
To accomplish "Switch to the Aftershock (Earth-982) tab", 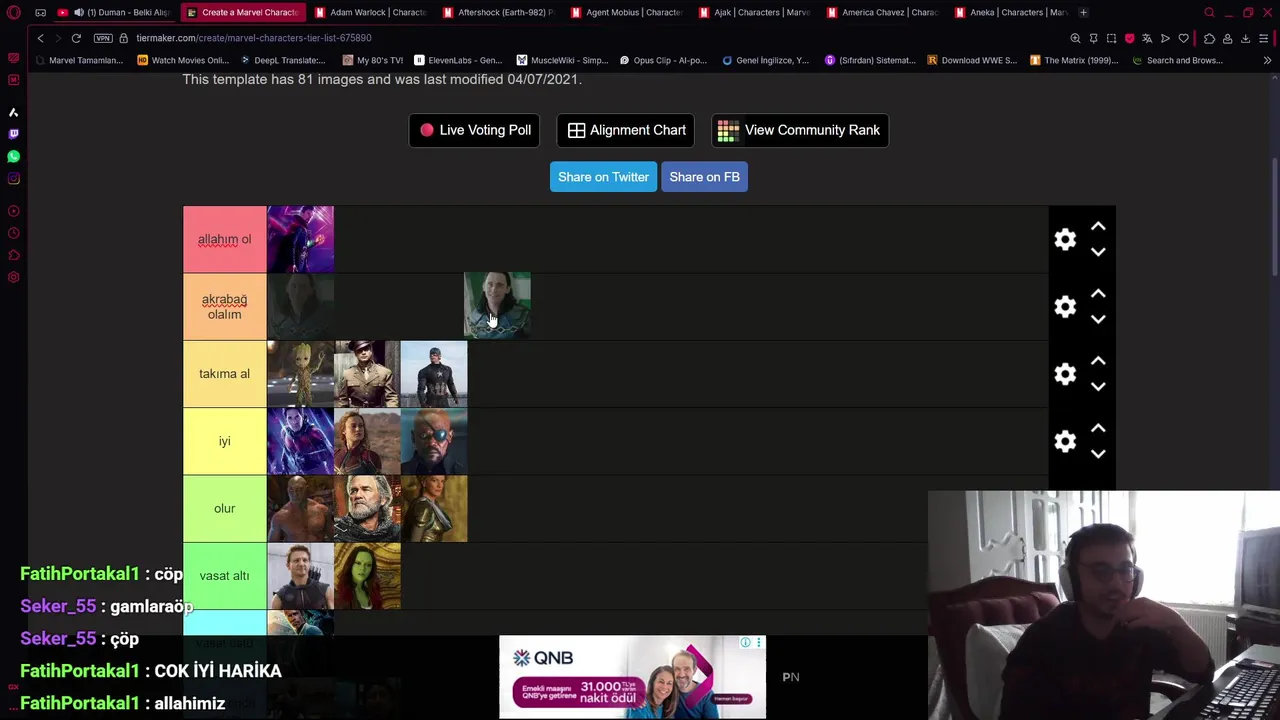I will point(498,12).
